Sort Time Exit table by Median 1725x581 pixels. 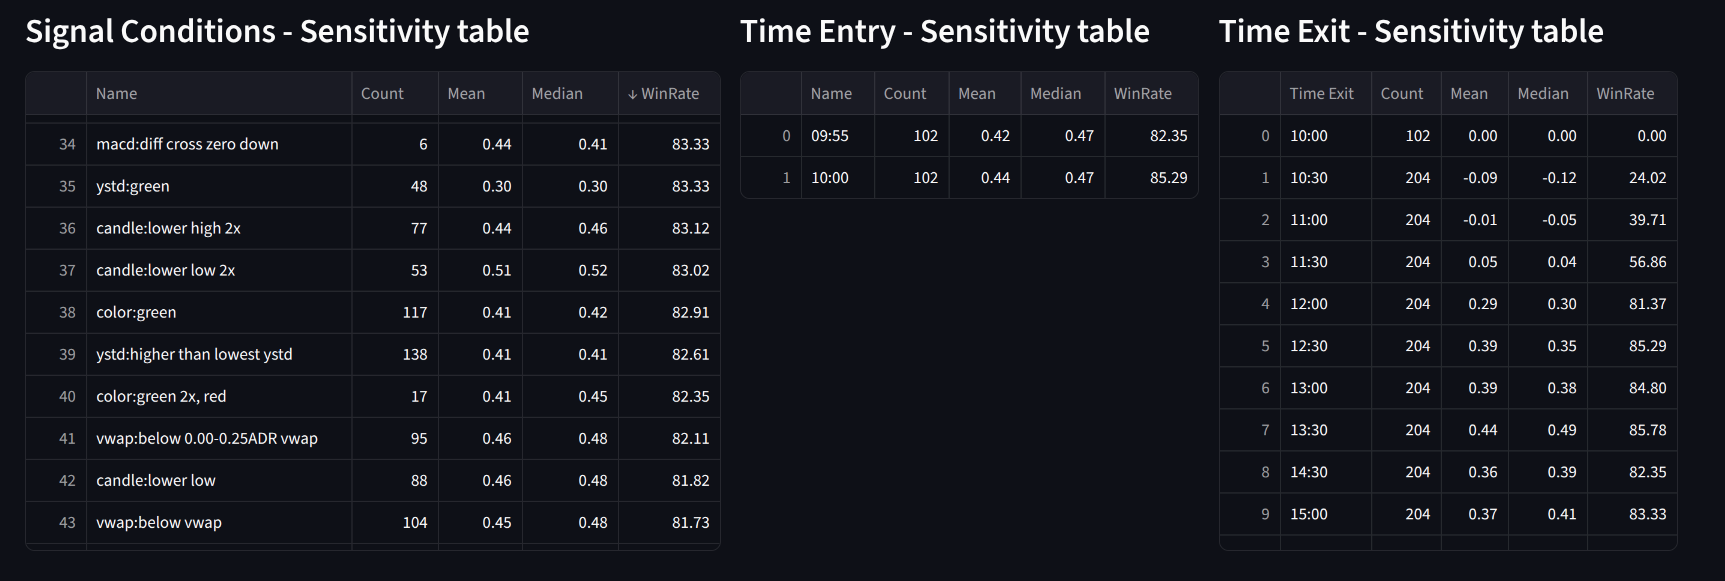coord(1543,94)
